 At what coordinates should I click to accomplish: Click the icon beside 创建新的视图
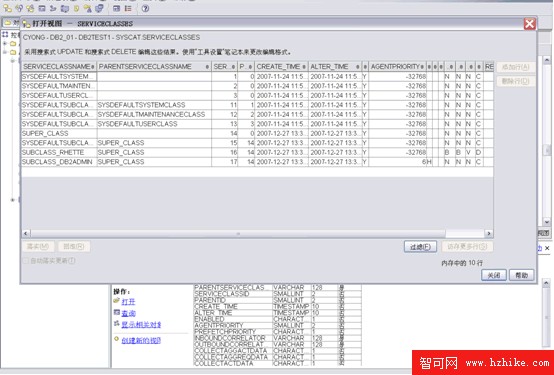[117, 339]
